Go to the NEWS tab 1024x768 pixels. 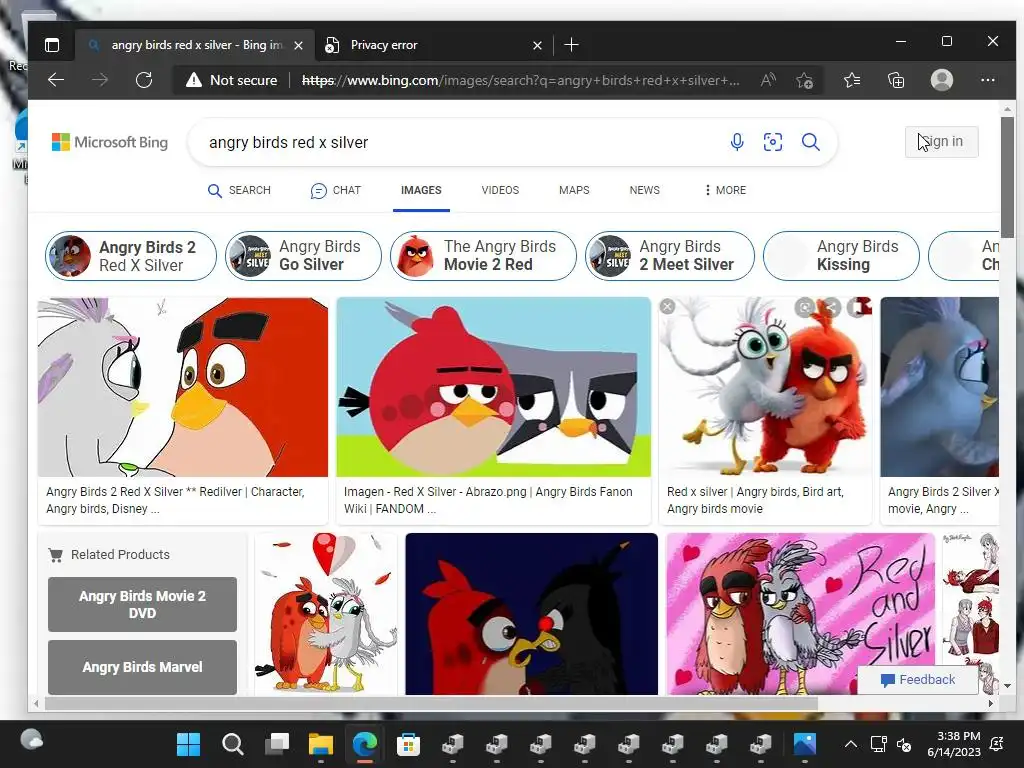[645, 190]
